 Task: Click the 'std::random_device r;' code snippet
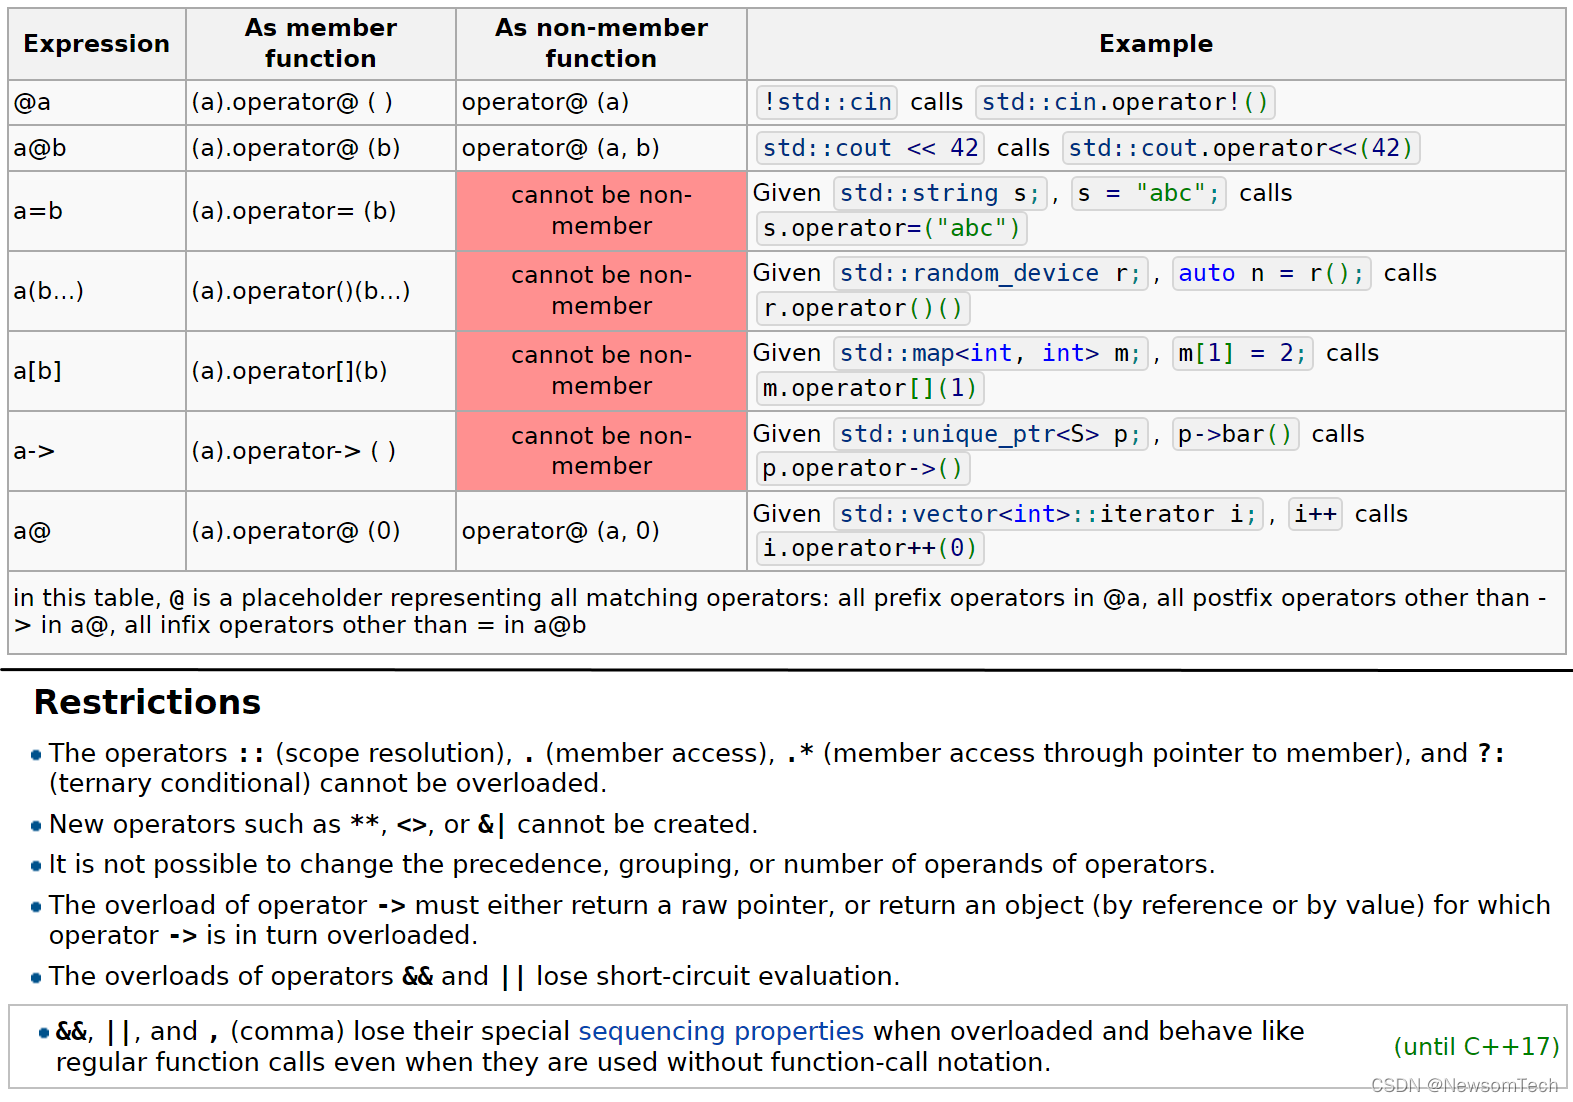point(990,273)
